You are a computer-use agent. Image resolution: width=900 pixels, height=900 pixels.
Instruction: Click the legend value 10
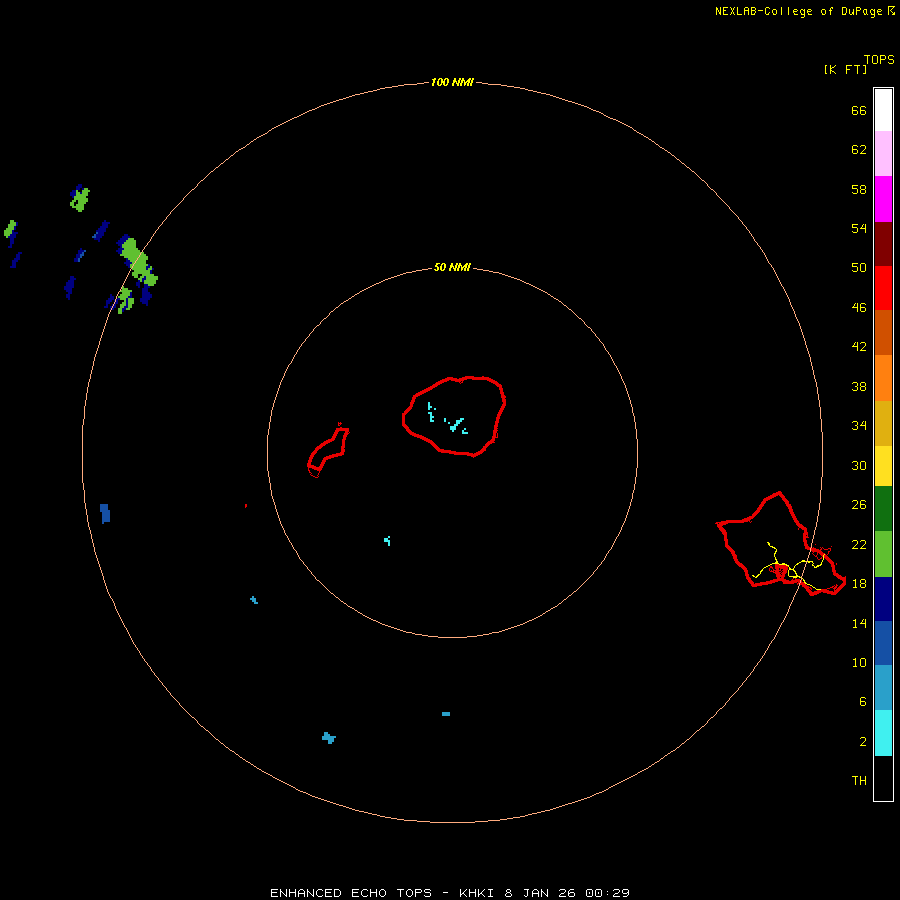859,662
